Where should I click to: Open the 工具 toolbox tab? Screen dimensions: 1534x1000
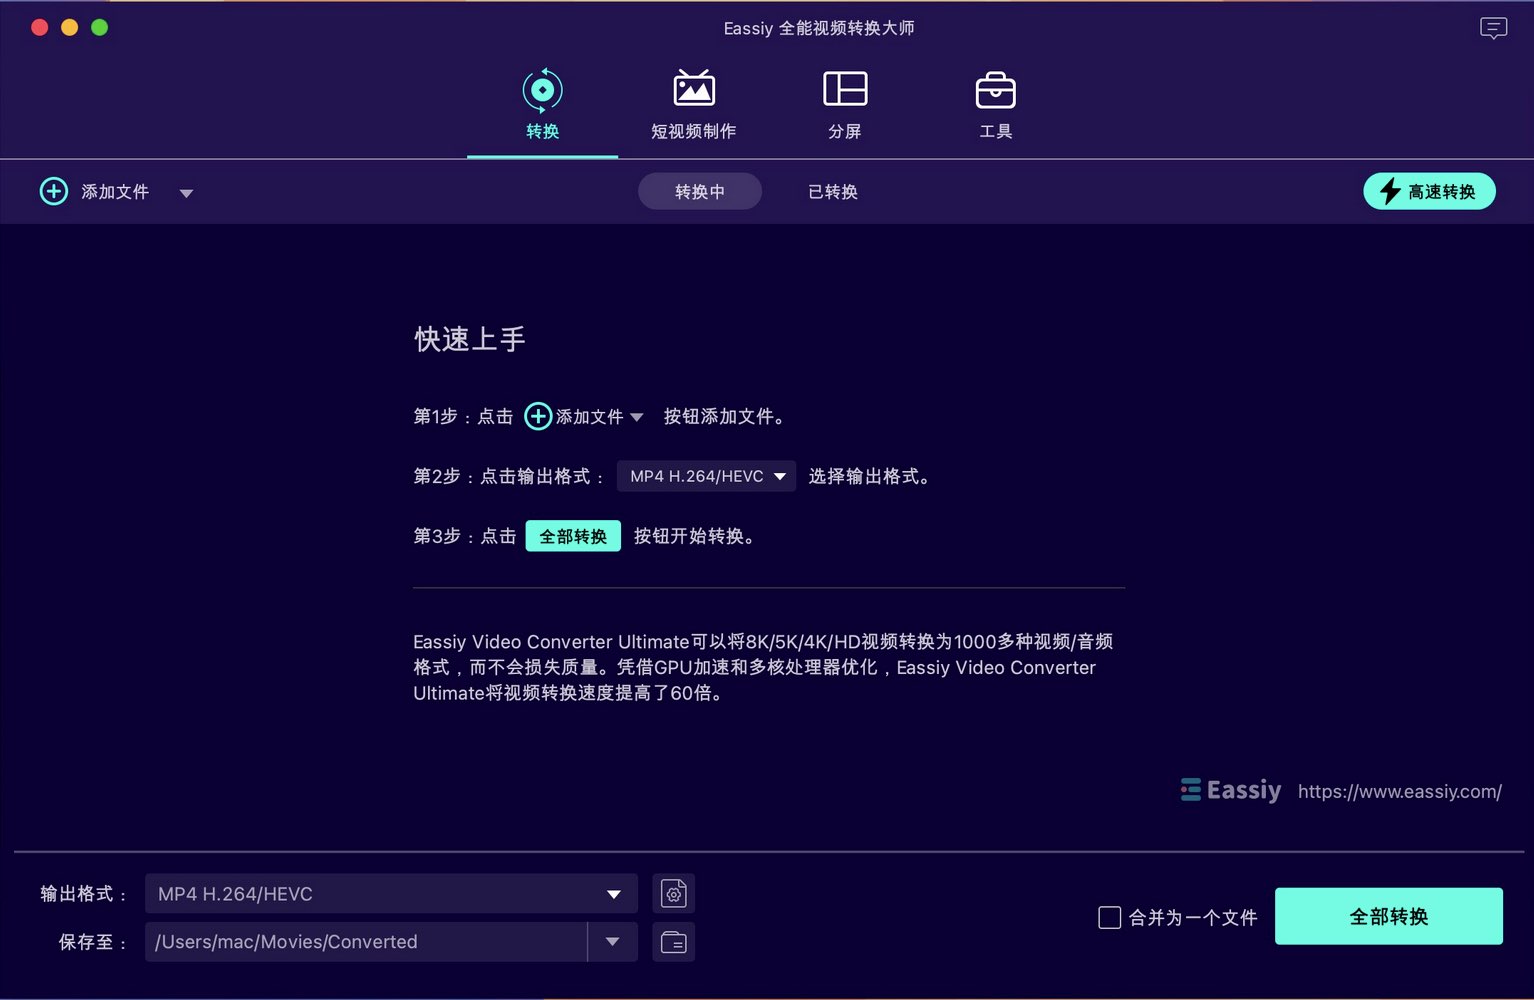(995, 105)
